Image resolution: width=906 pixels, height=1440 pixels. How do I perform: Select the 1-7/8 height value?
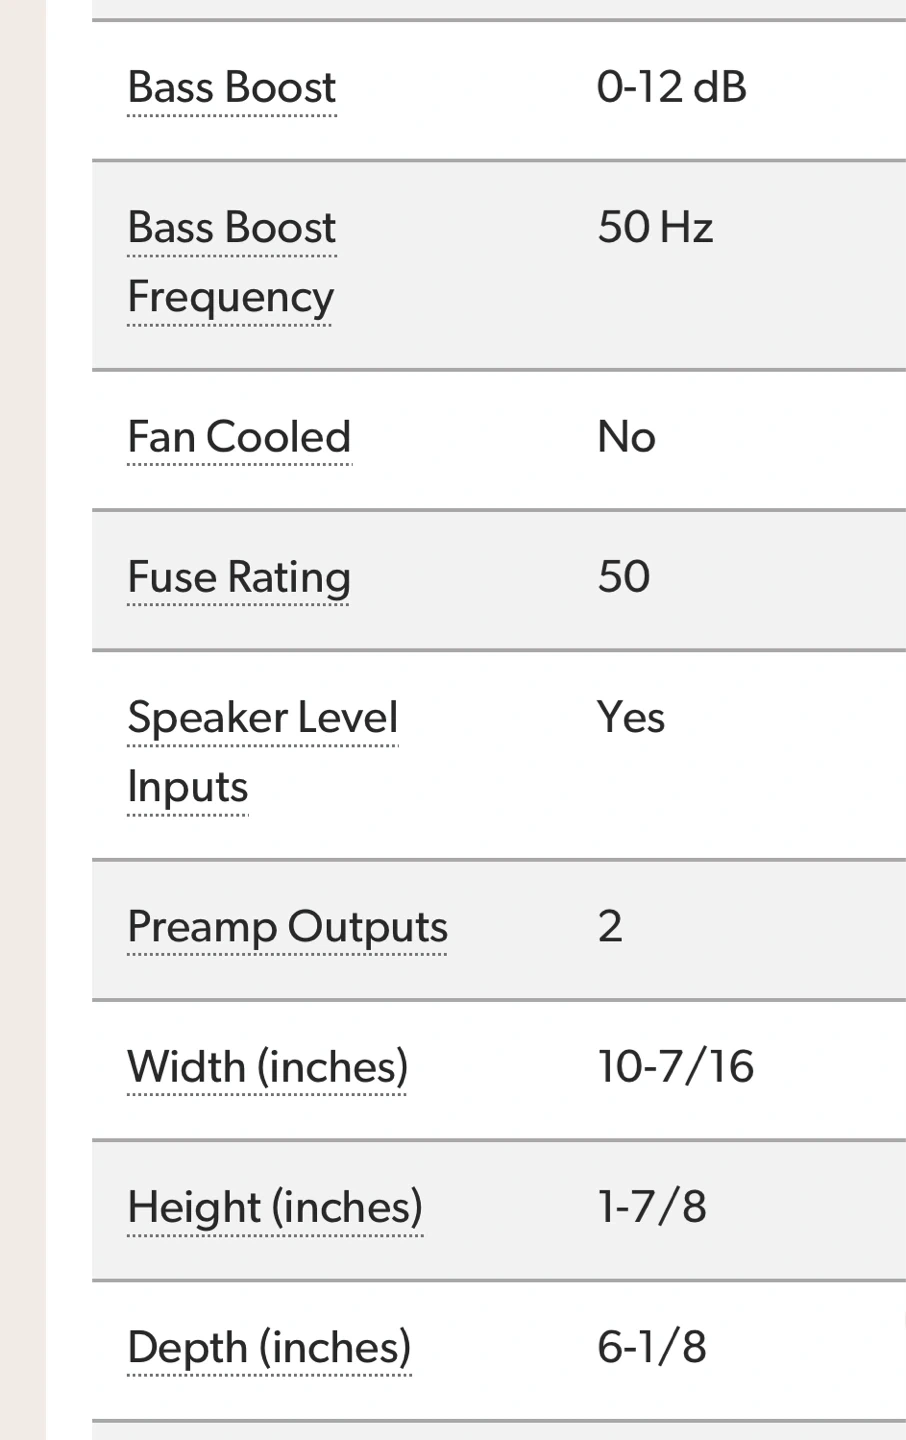coord(652,1207)
